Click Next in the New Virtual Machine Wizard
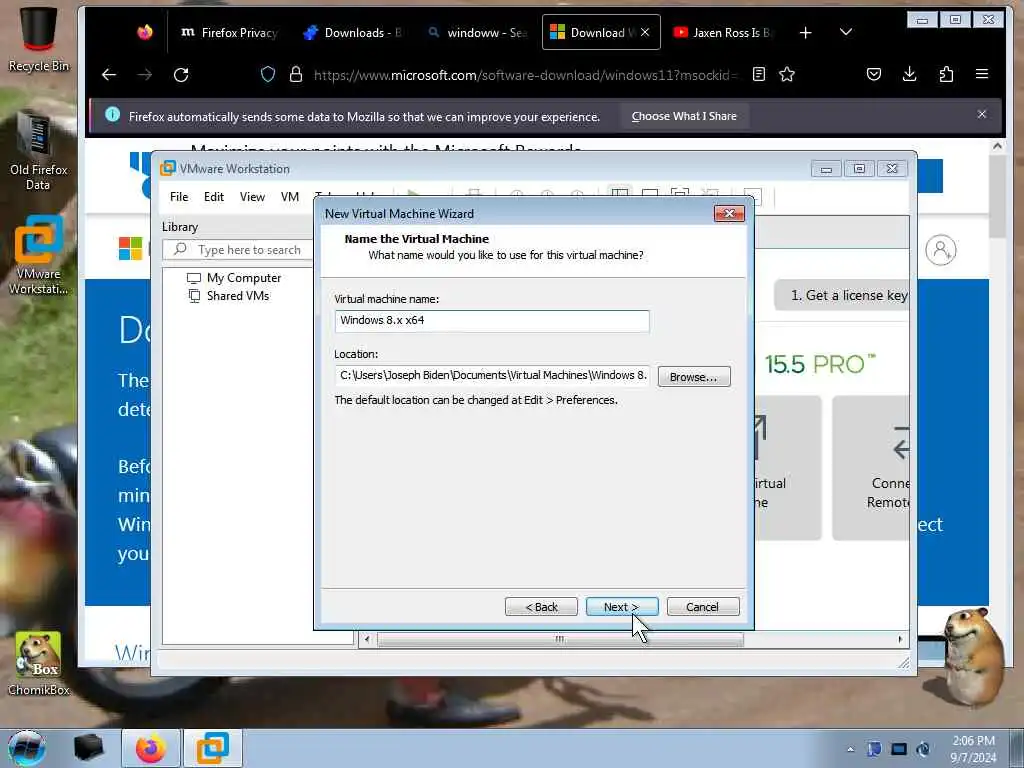Image resolution: width=1024 pixels, height=768 pixels. click(622, 607)
